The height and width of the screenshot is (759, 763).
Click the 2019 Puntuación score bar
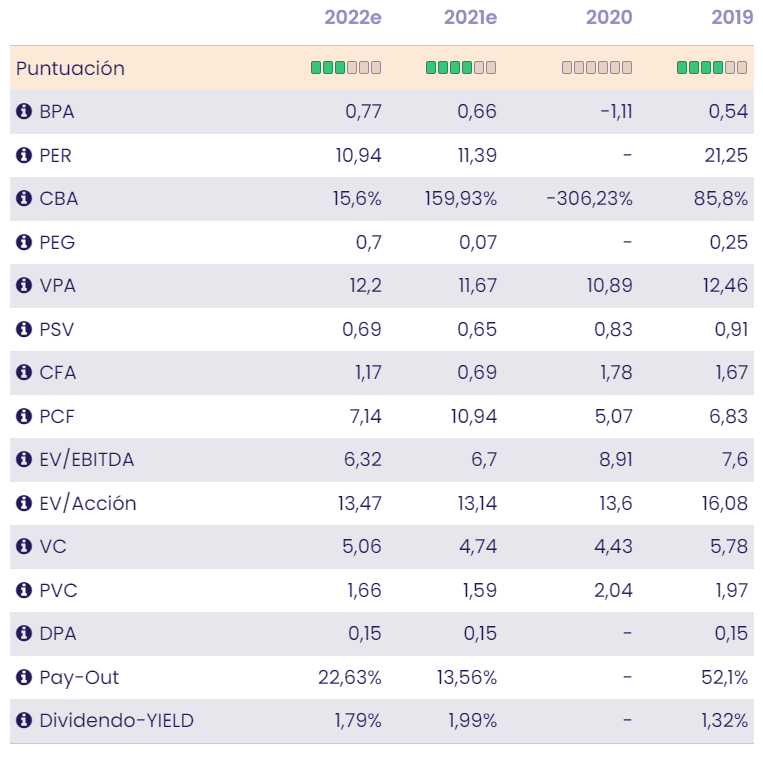click(712, 68)
